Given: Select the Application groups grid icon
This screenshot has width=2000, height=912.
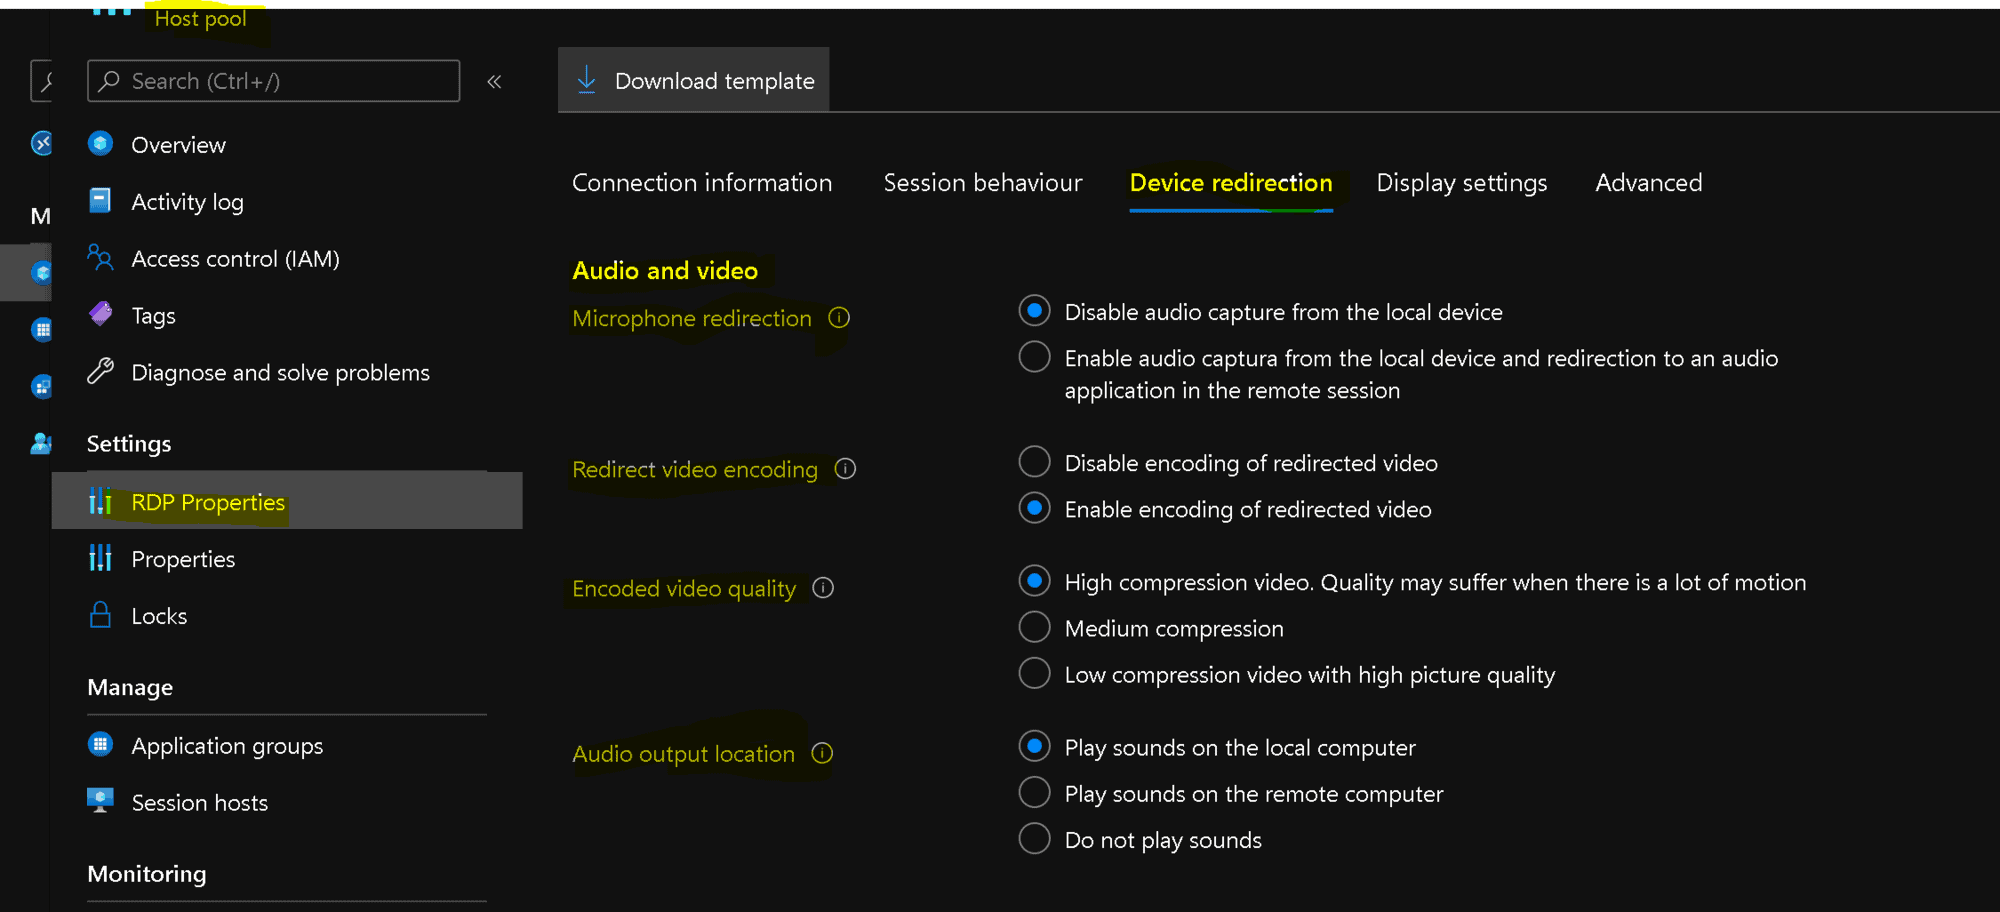Looking at the screenshot, I should tap(101, 744).
